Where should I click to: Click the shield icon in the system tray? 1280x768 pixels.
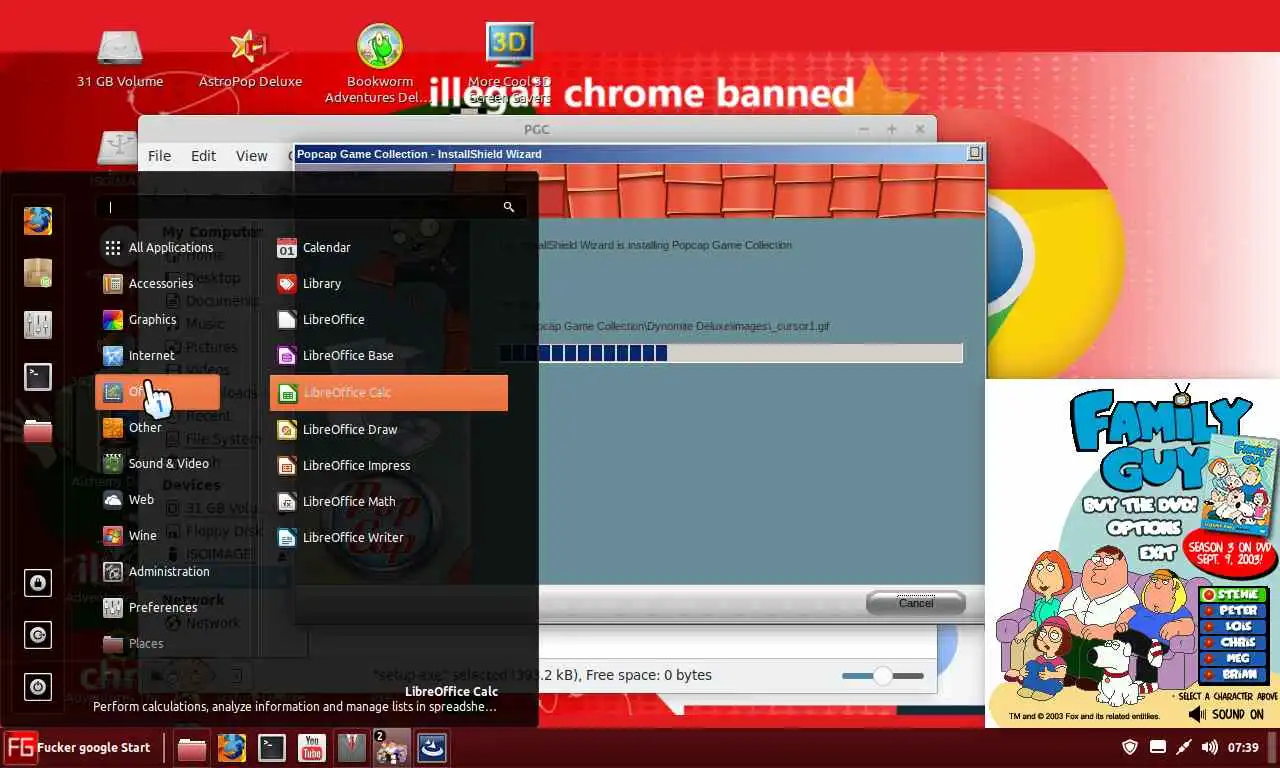click(x=1130, y=747)
